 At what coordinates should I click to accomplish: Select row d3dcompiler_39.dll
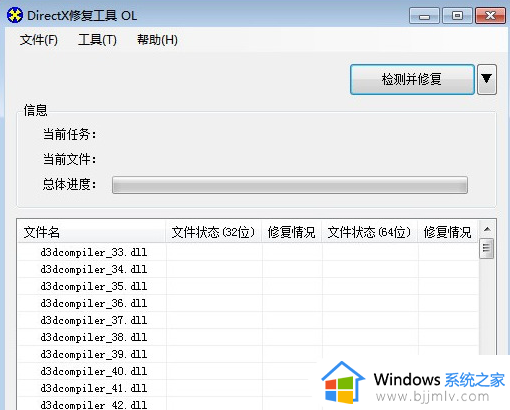[248, 354]
